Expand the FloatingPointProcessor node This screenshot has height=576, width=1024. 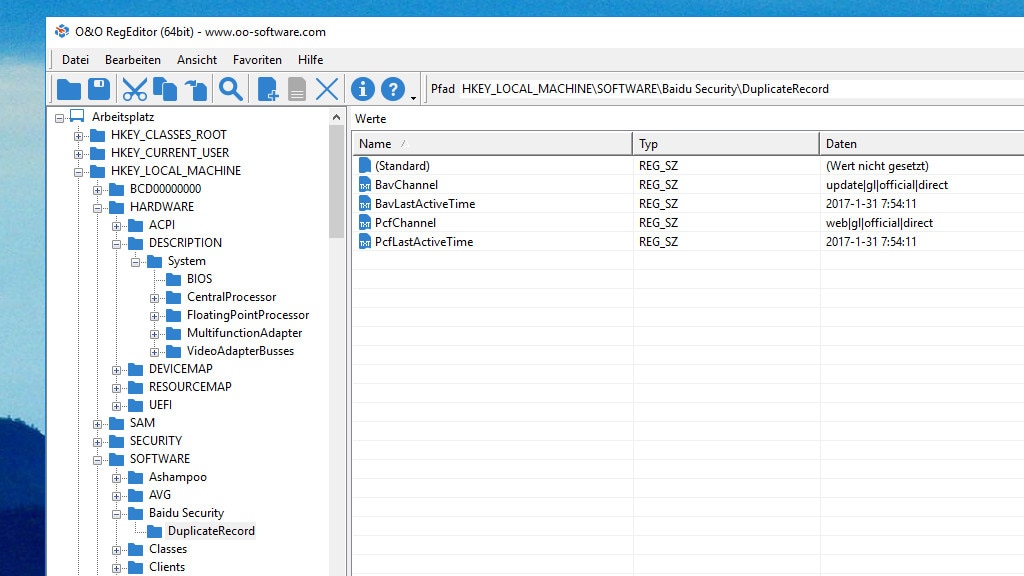click(x=154, y=316)
